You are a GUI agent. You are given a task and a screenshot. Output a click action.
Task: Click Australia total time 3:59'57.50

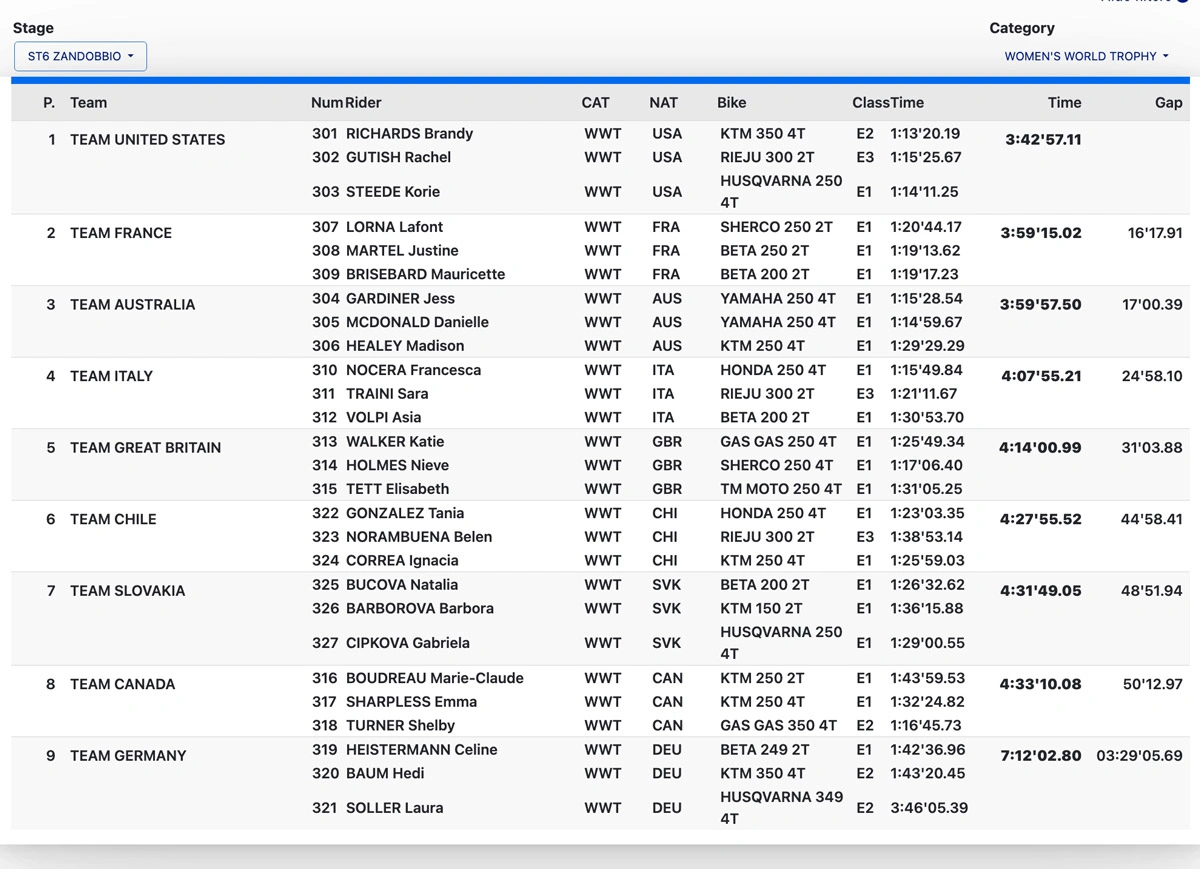tap(1041, 305)
